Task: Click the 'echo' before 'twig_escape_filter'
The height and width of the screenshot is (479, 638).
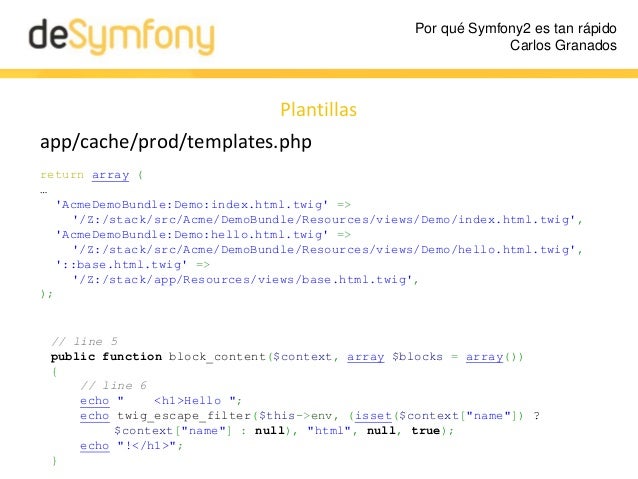Action: click(95, 416)
